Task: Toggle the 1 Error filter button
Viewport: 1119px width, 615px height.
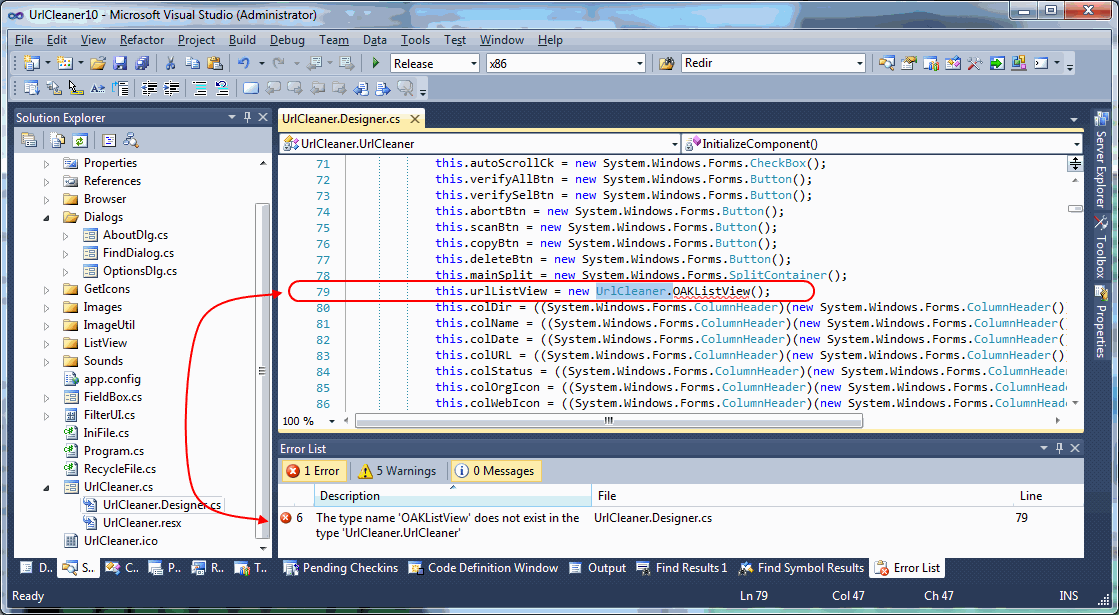Action: 313,471
